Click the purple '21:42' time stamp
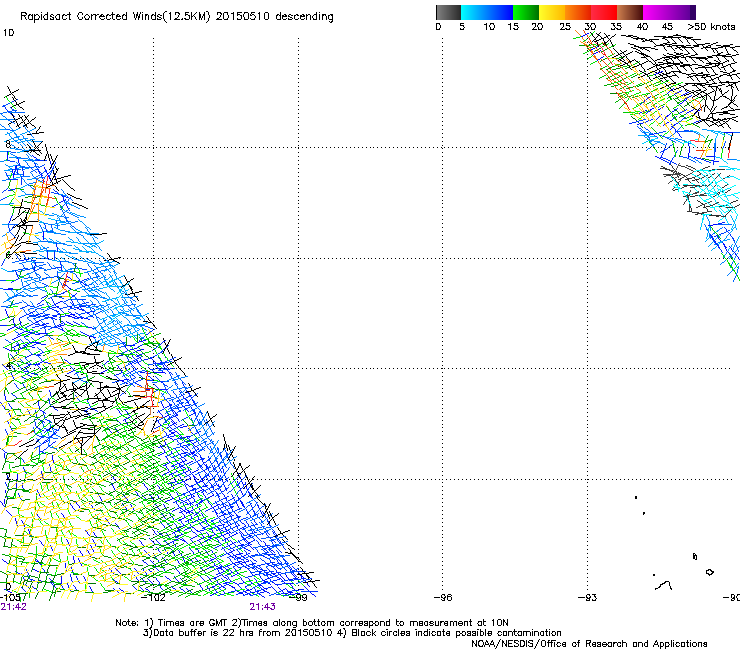740x650 pixels. coord(14,607)
